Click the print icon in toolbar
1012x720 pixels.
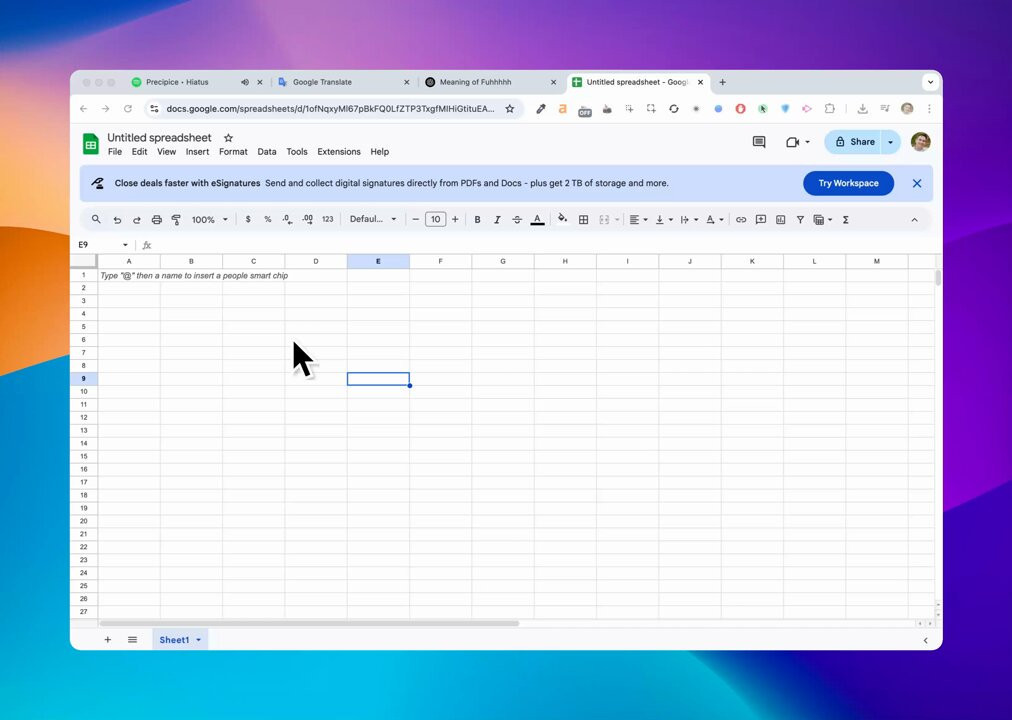click(156, 219)
